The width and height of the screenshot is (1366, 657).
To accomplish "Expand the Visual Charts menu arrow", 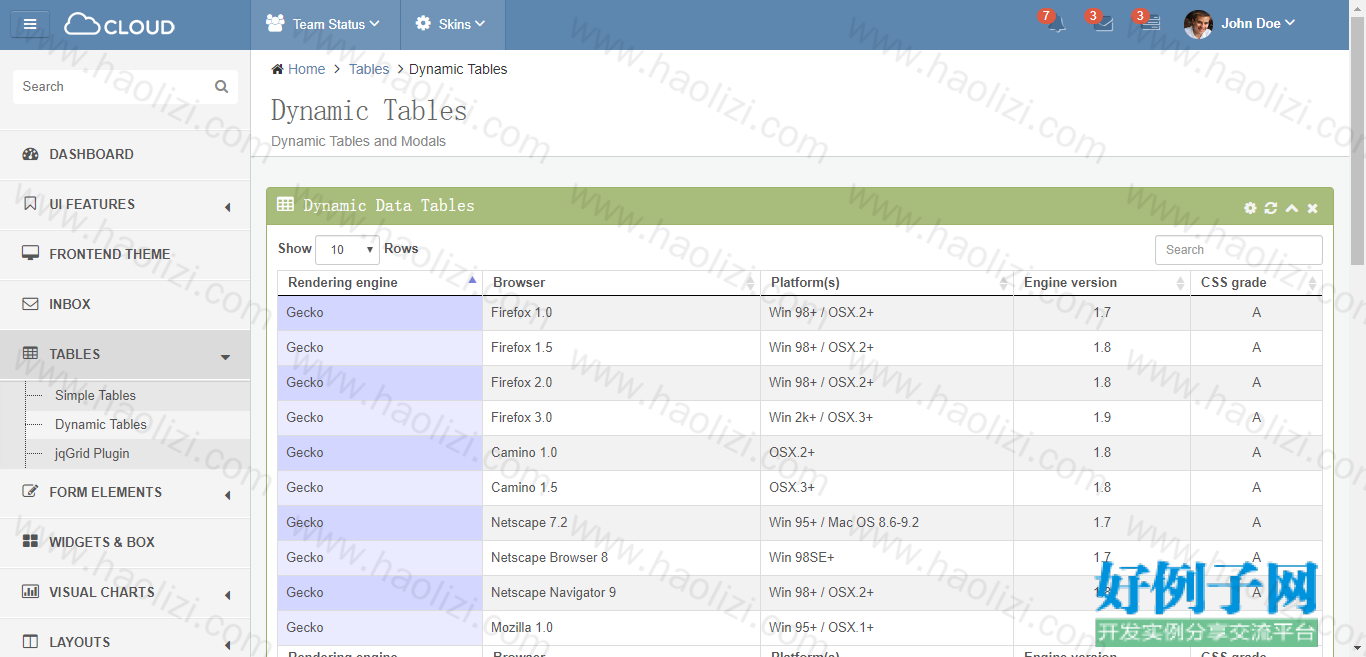I will pos(227,595).
